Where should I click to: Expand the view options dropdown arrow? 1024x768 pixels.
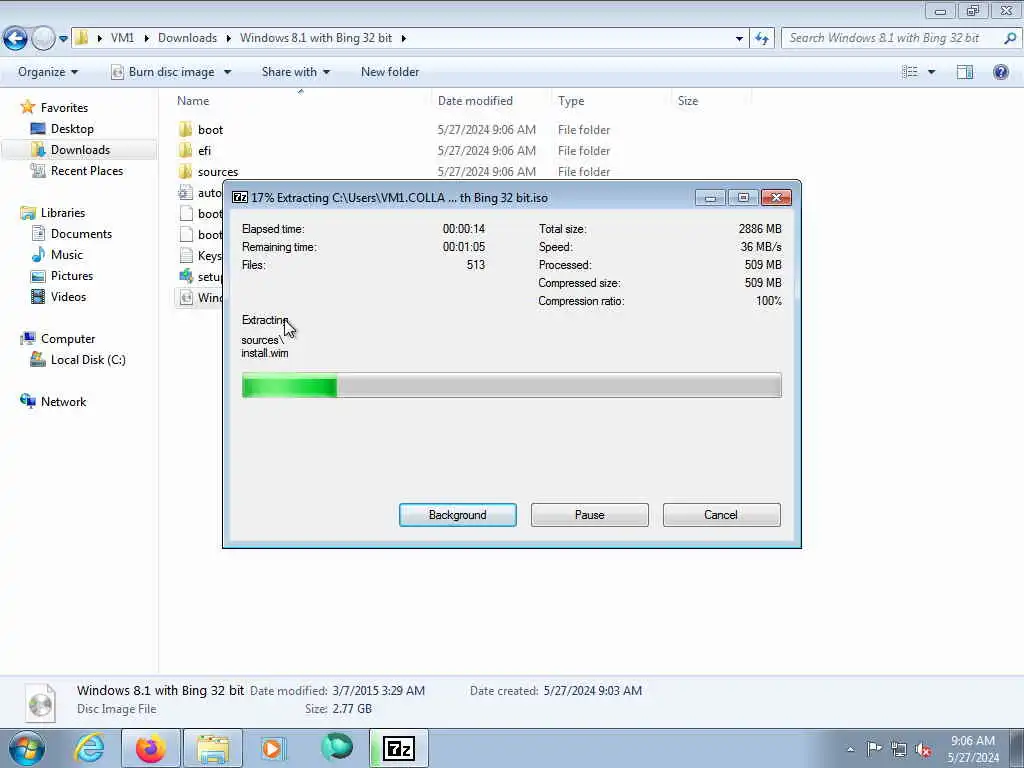[931, 72]
